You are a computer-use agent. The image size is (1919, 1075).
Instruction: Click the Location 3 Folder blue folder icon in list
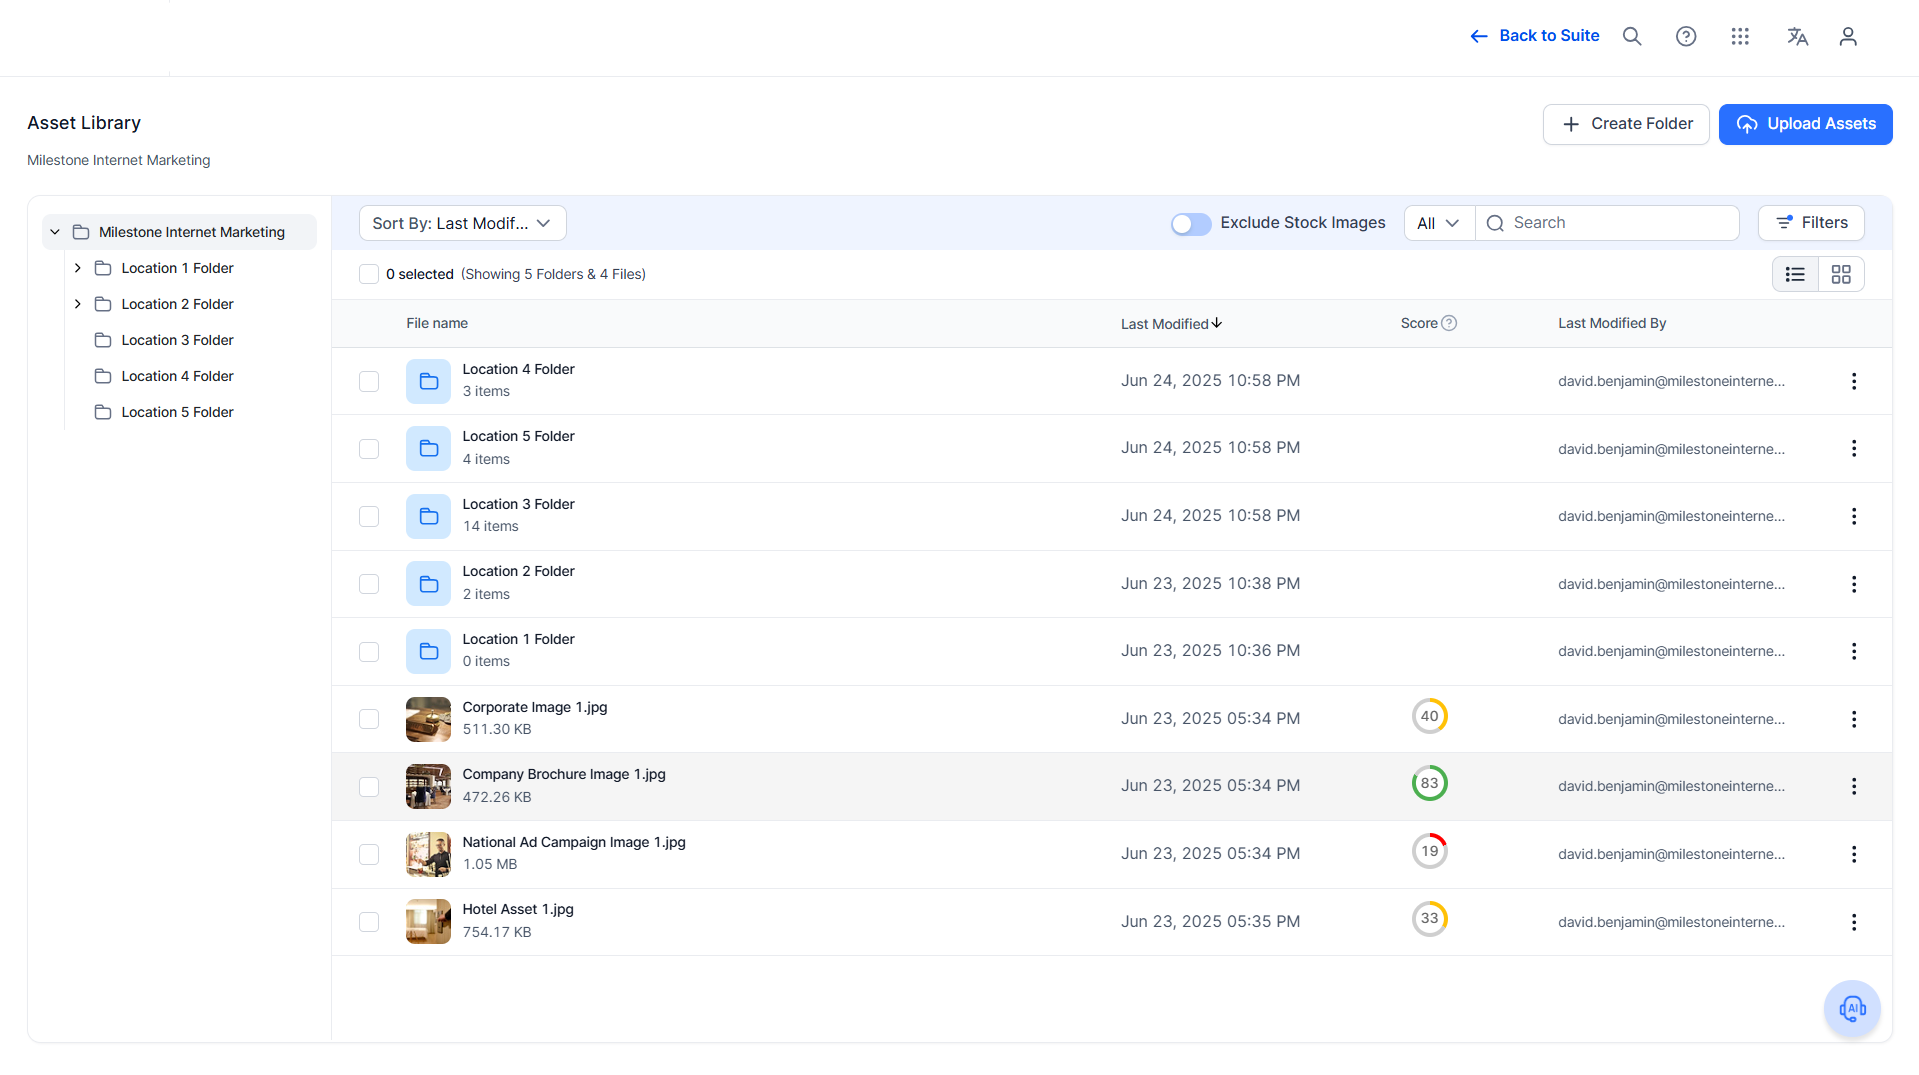pos(428,516)
